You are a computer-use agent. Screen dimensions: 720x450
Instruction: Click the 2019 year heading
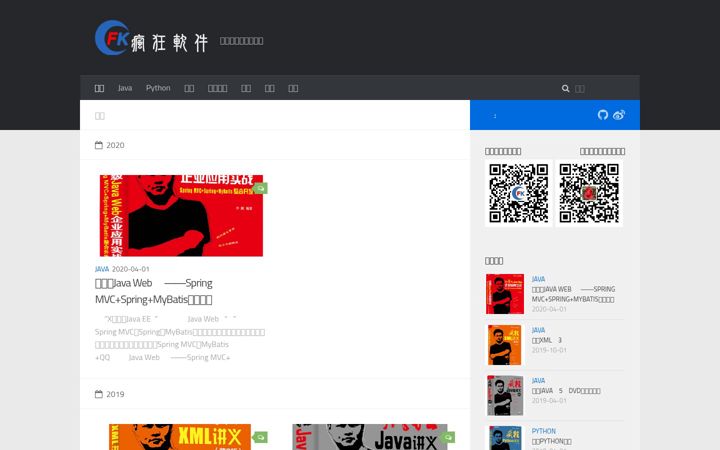[115, 394]
